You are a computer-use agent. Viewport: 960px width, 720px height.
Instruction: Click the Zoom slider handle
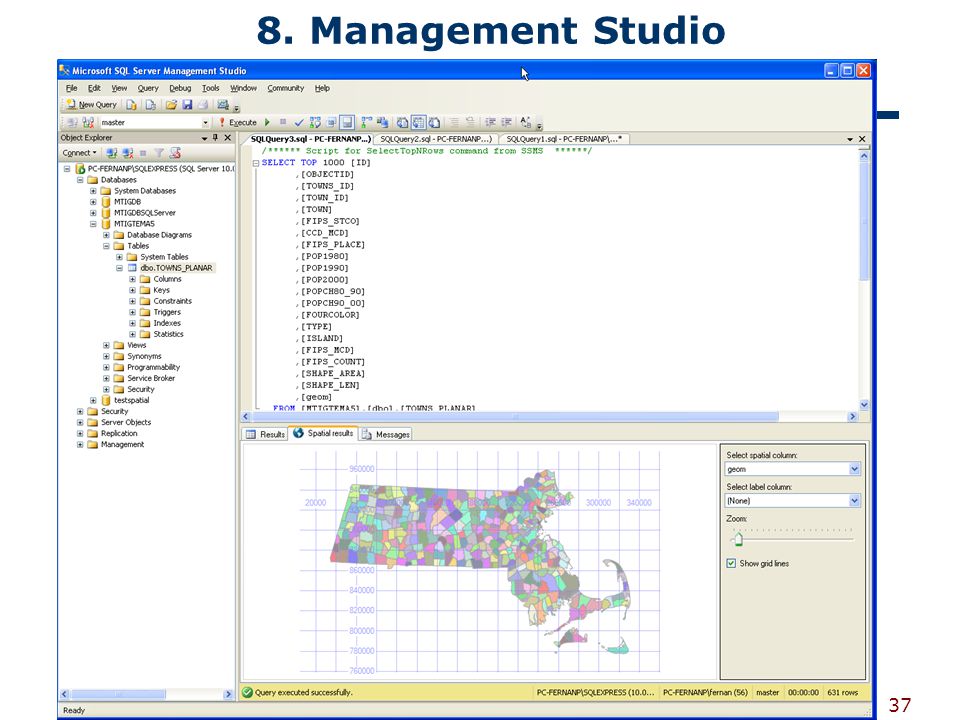(738, 539)
